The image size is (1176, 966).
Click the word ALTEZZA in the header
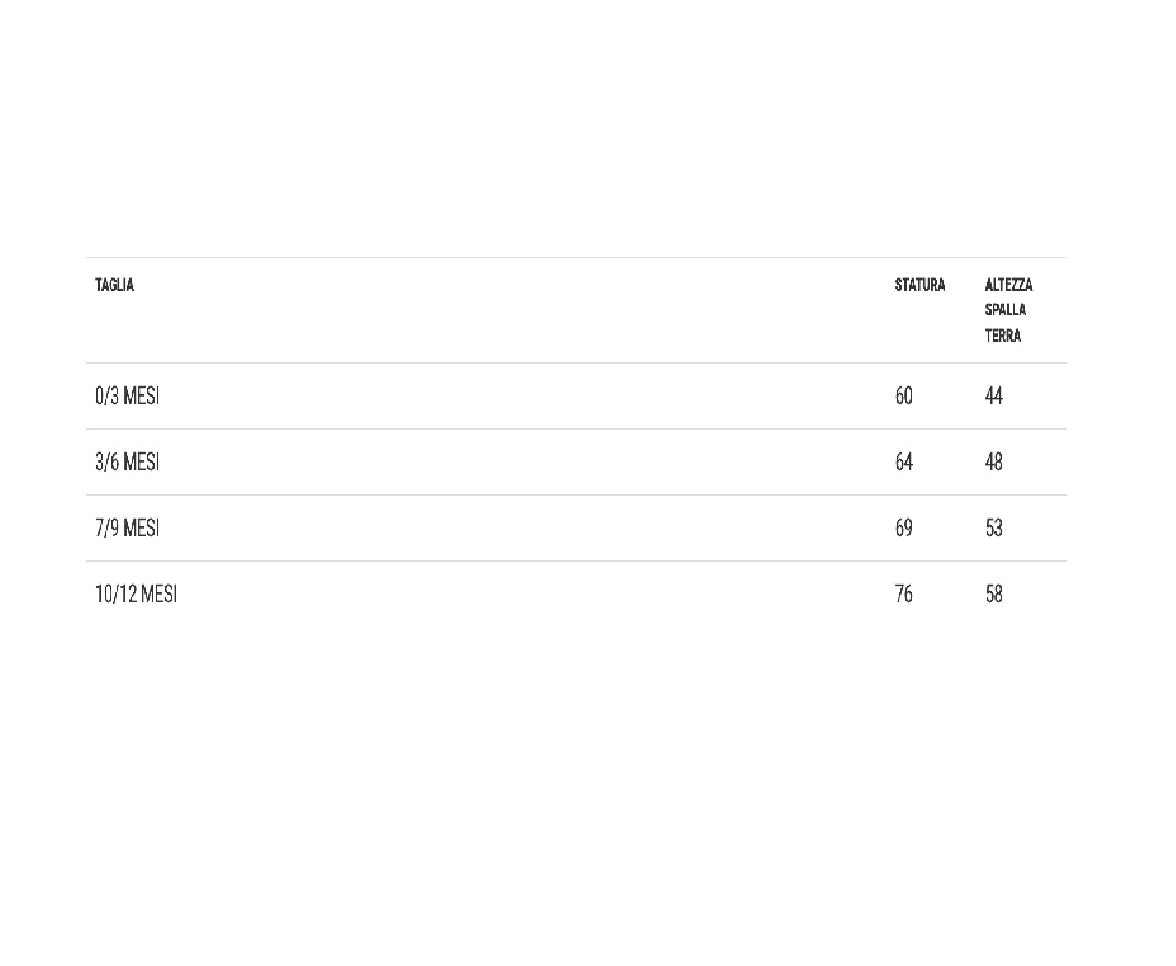pyautogui.click(x=1008, y=285)
